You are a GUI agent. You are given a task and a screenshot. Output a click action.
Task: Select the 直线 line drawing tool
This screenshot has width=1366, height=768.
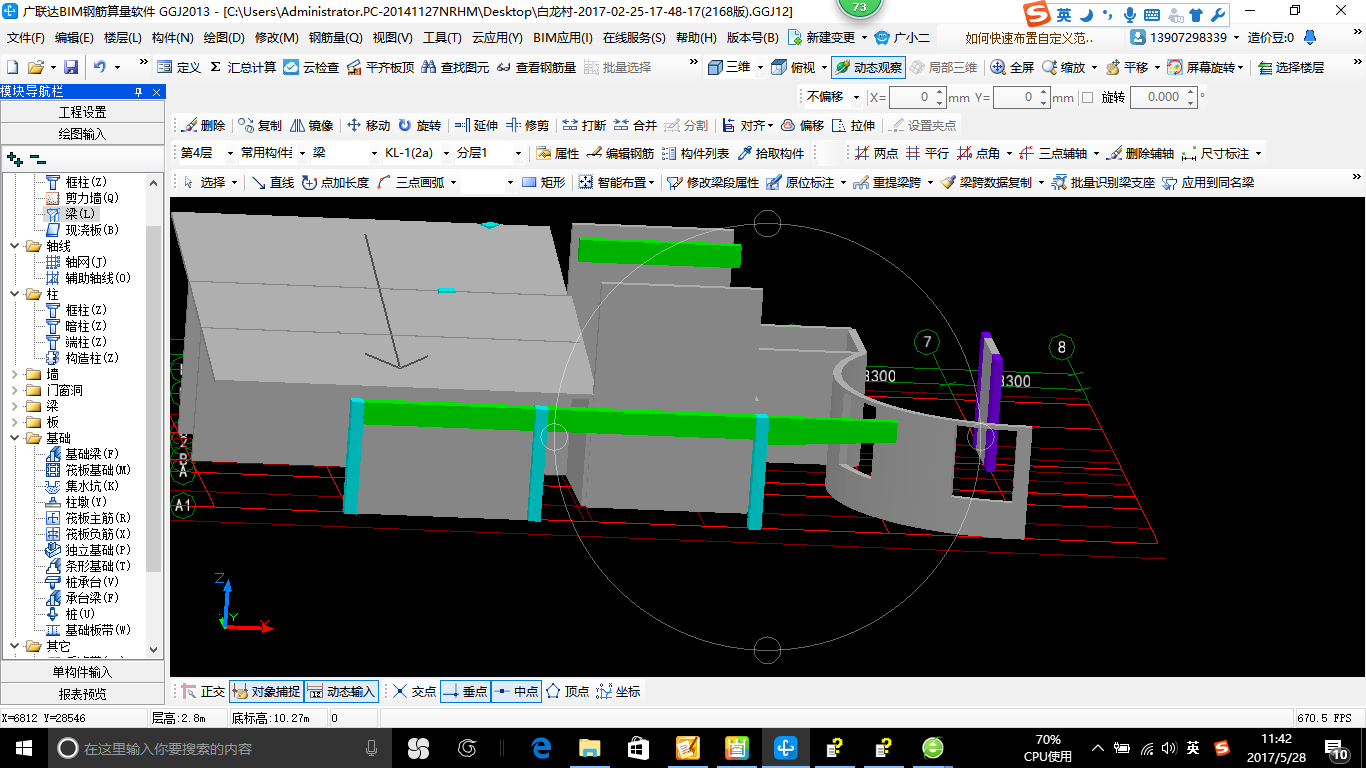pos(272,182)
